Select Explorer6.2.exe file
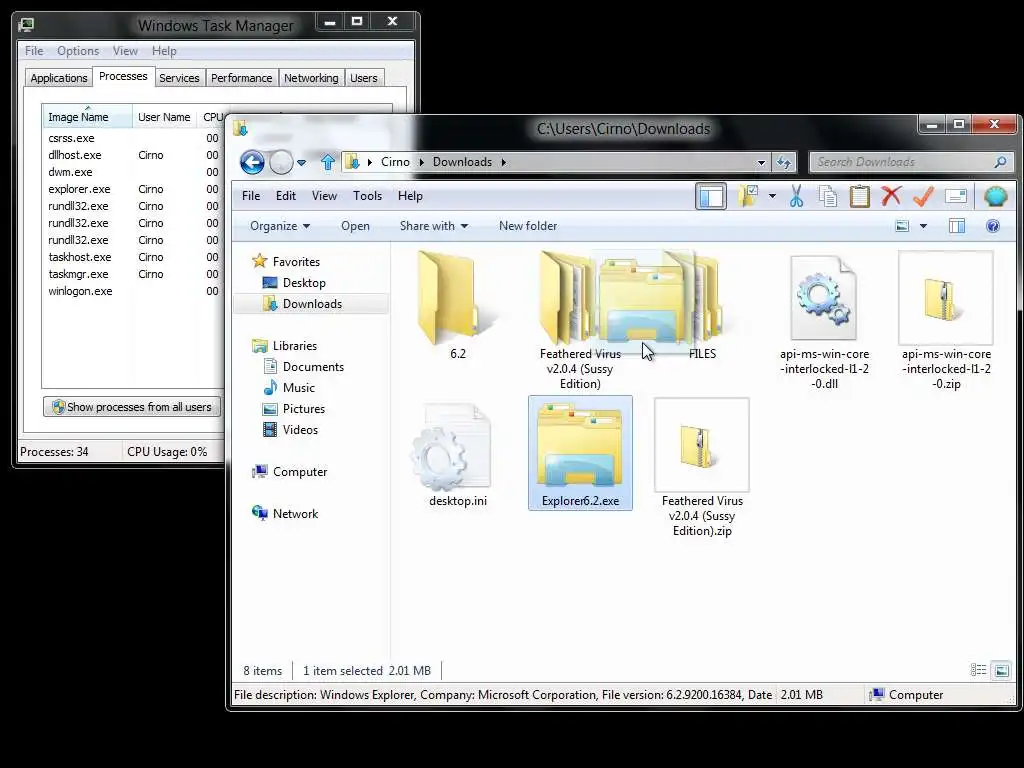The height and width of the screenshot is (768, 1024). point(580,453)
